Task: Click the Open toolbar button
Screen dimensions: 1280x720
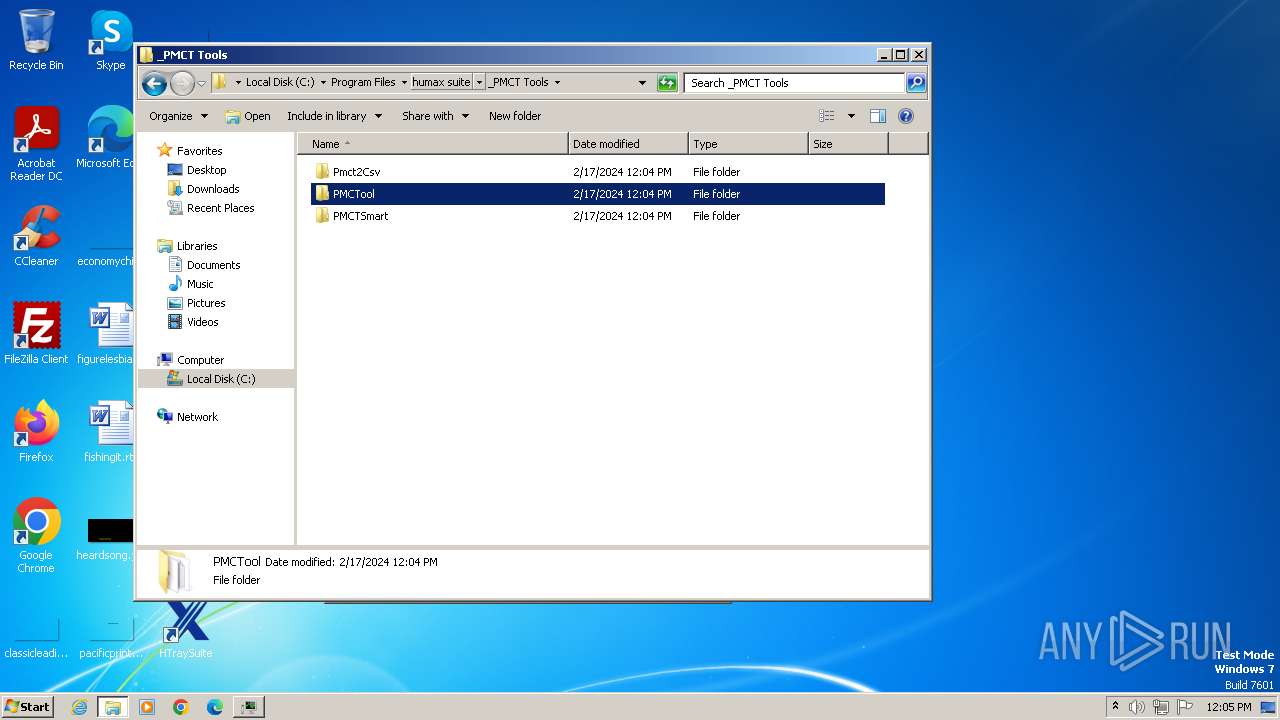Action: tap(248, 116)
